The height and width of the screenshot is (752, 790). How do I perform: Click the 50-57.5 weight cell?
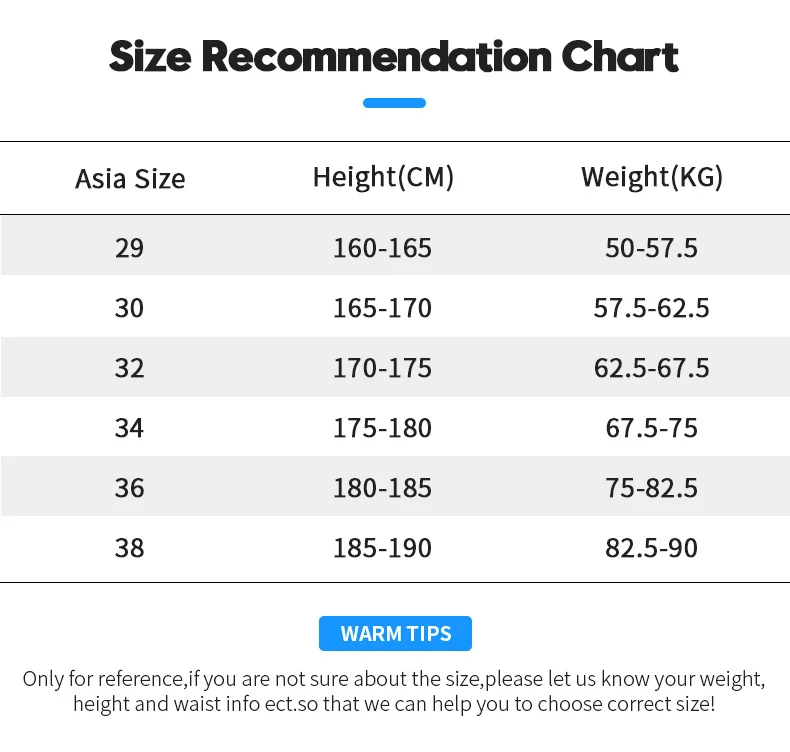point(651,247)
